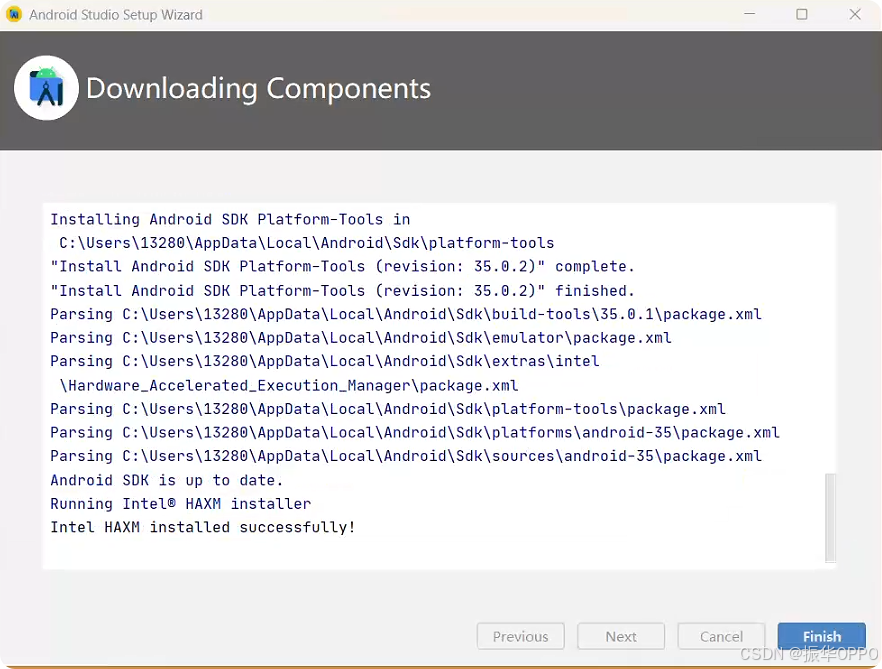This screenshot has height=669, width=882.
Task: Click the Next button
Action: [x=621, y=636]
